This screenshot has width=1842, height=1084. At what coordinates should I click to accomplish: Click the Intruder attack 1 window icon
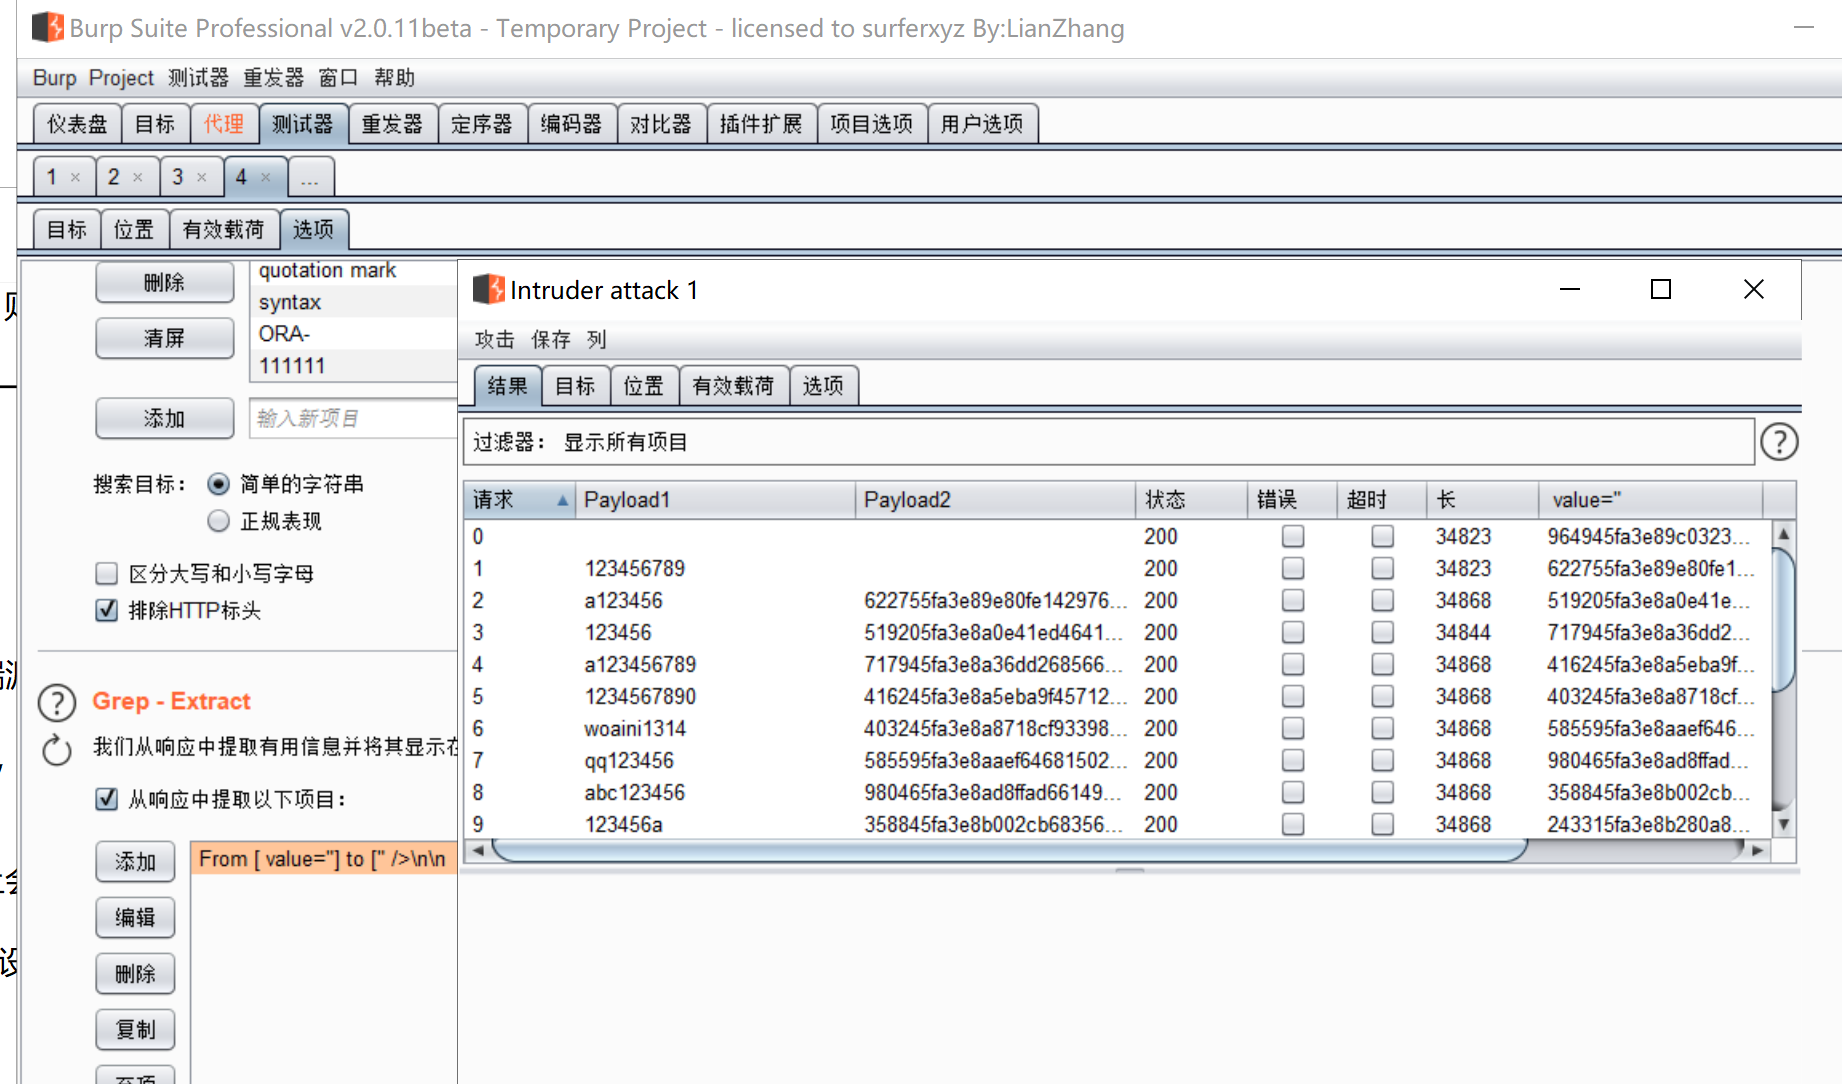coord(488,290)
